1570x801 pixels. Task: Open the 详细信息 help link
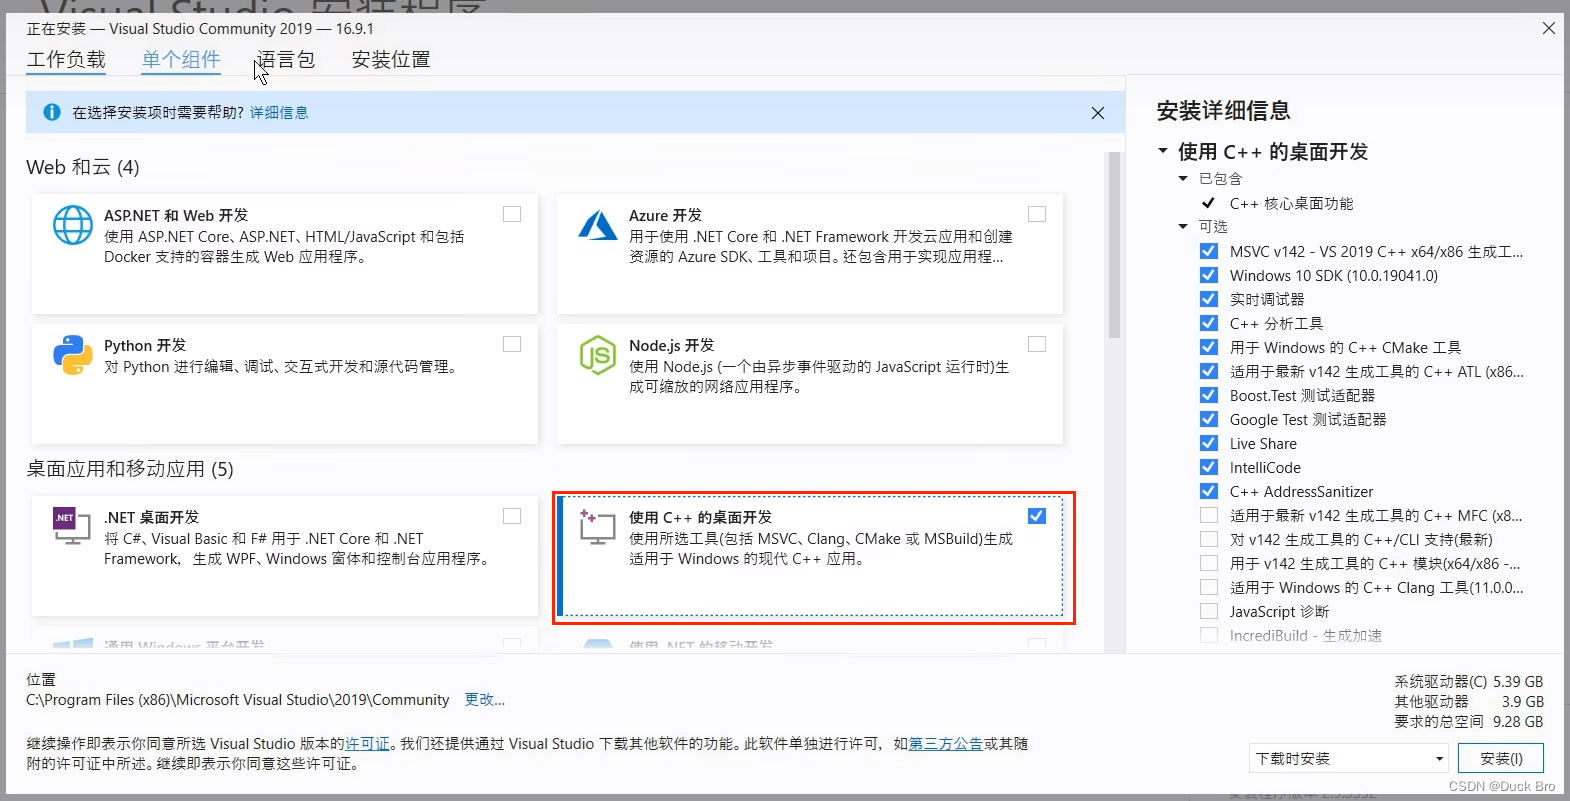[279, 112]
